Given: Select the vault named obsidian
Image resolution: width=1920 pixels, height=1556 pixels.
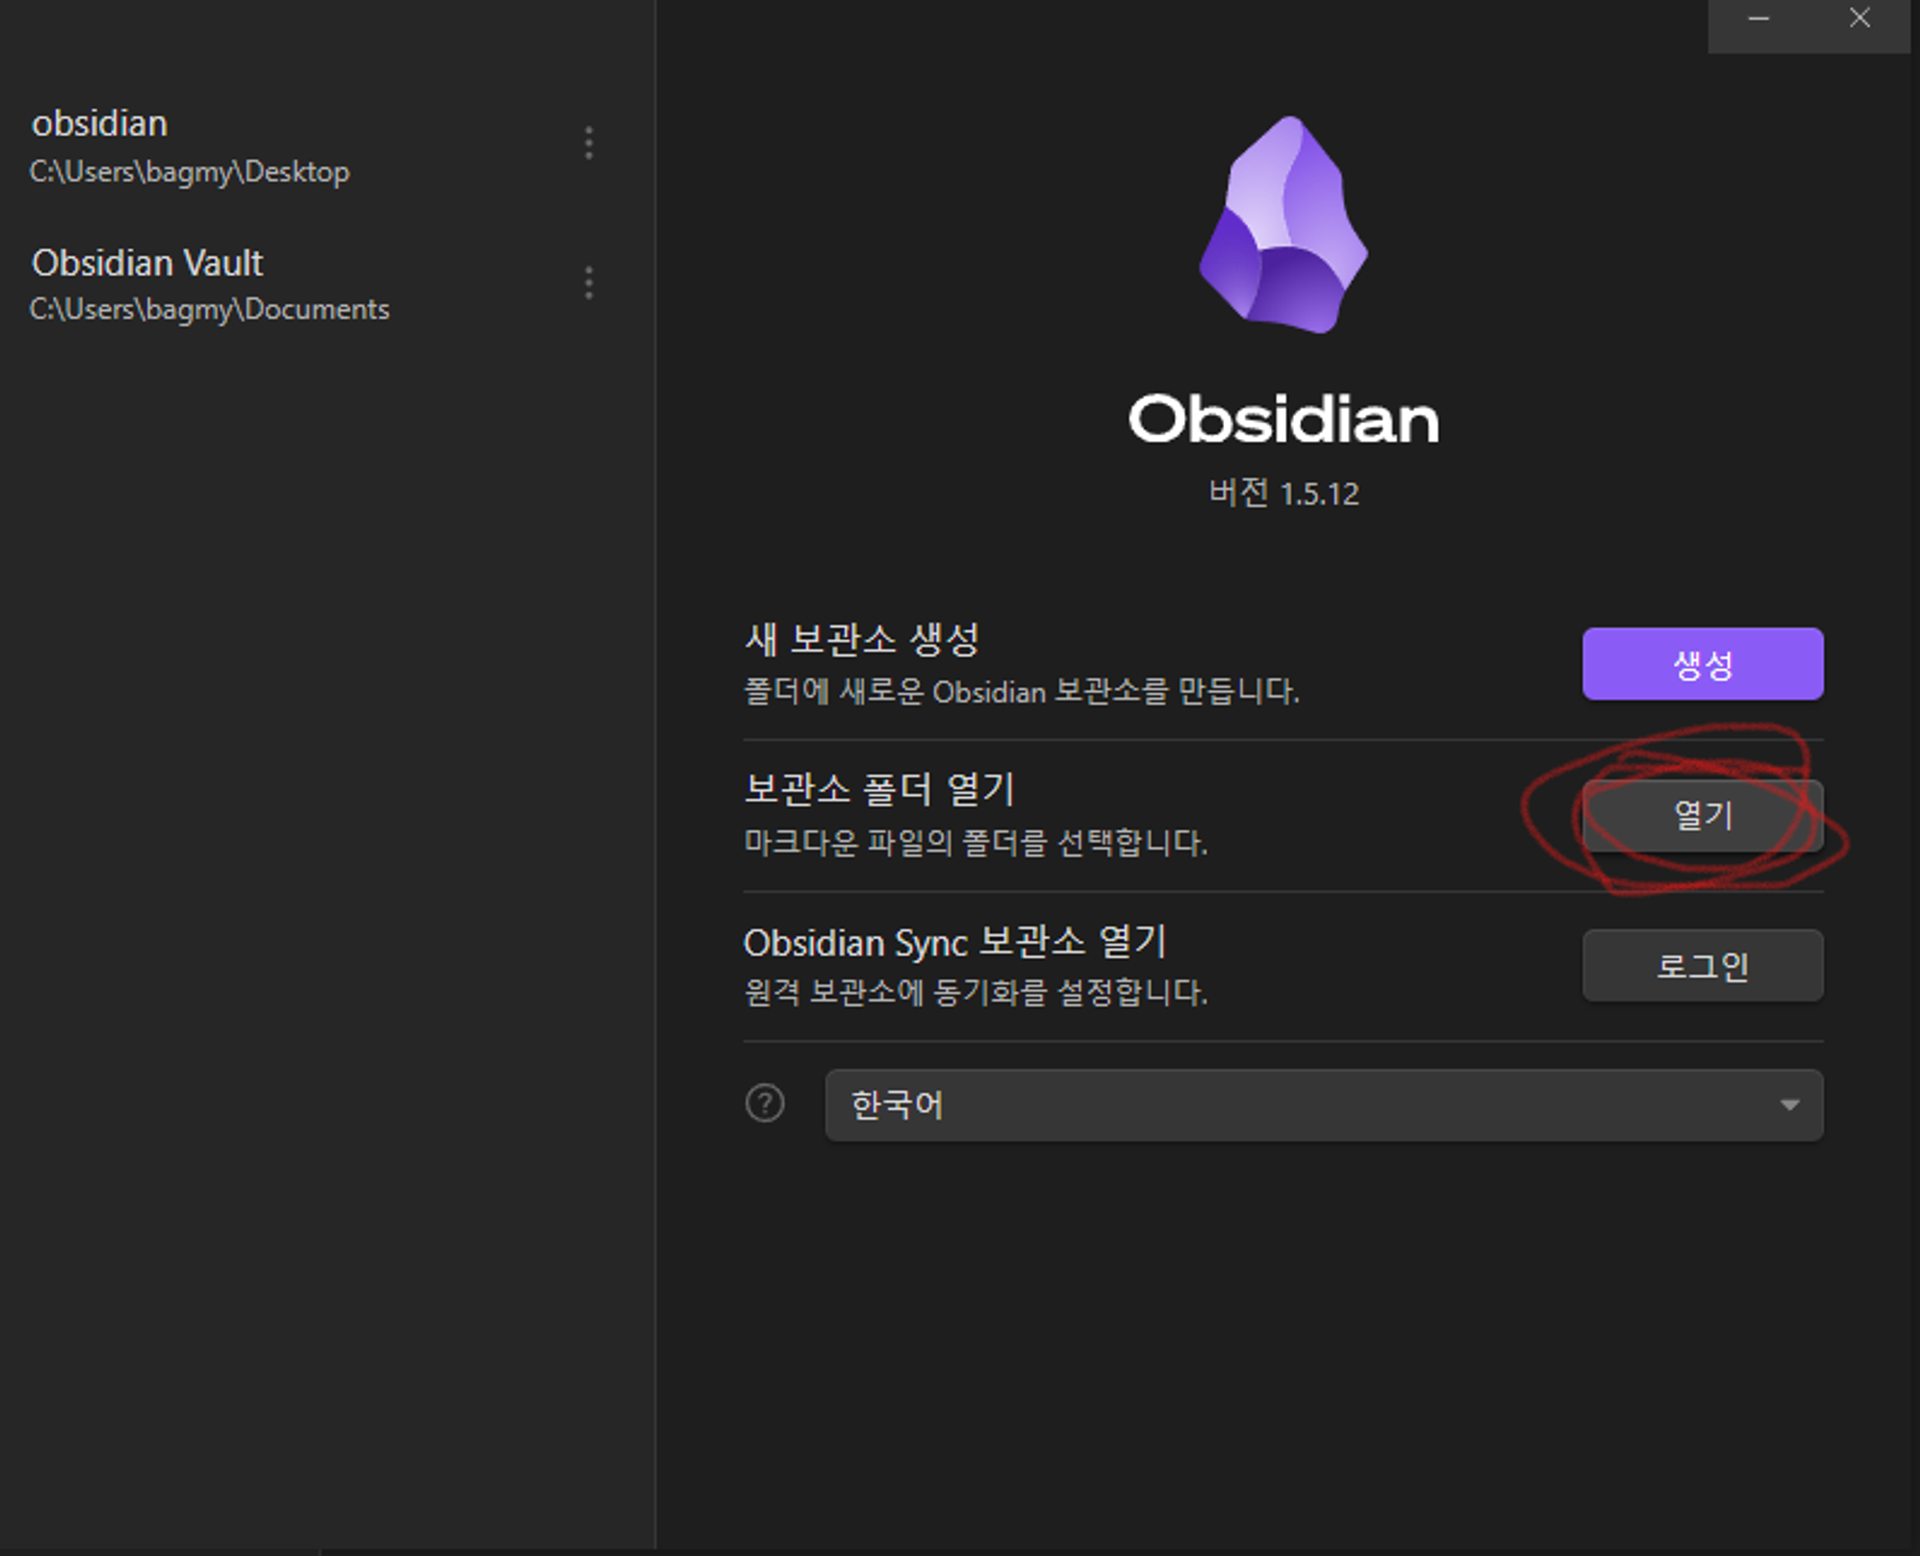Looking at the screenshot, I should pos(99,123).
